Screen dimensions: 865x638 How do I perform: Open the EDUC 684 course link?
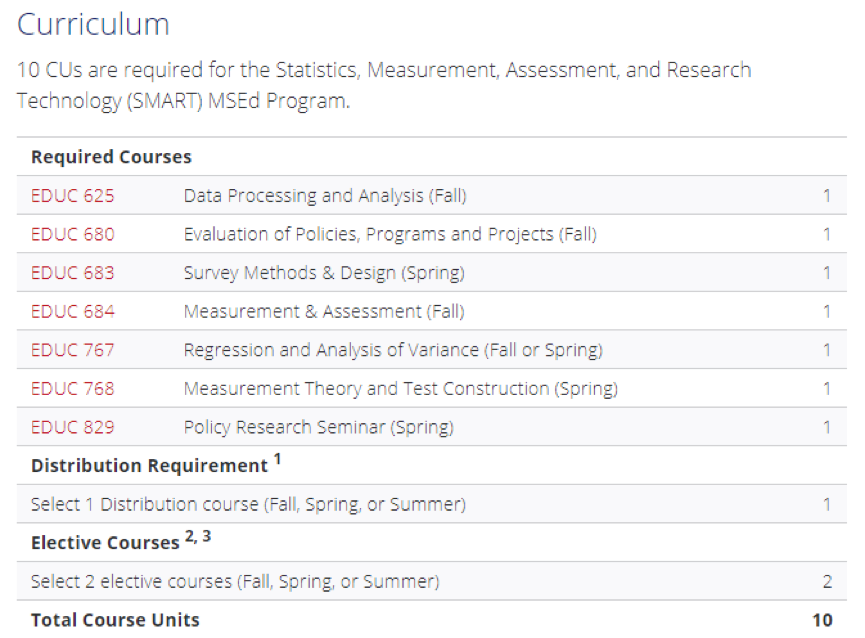tap(72, 312)
